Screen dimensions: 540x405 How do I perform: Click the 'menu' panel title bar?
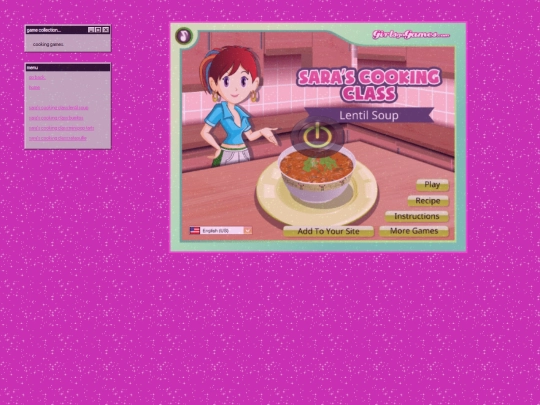(68, 68)
